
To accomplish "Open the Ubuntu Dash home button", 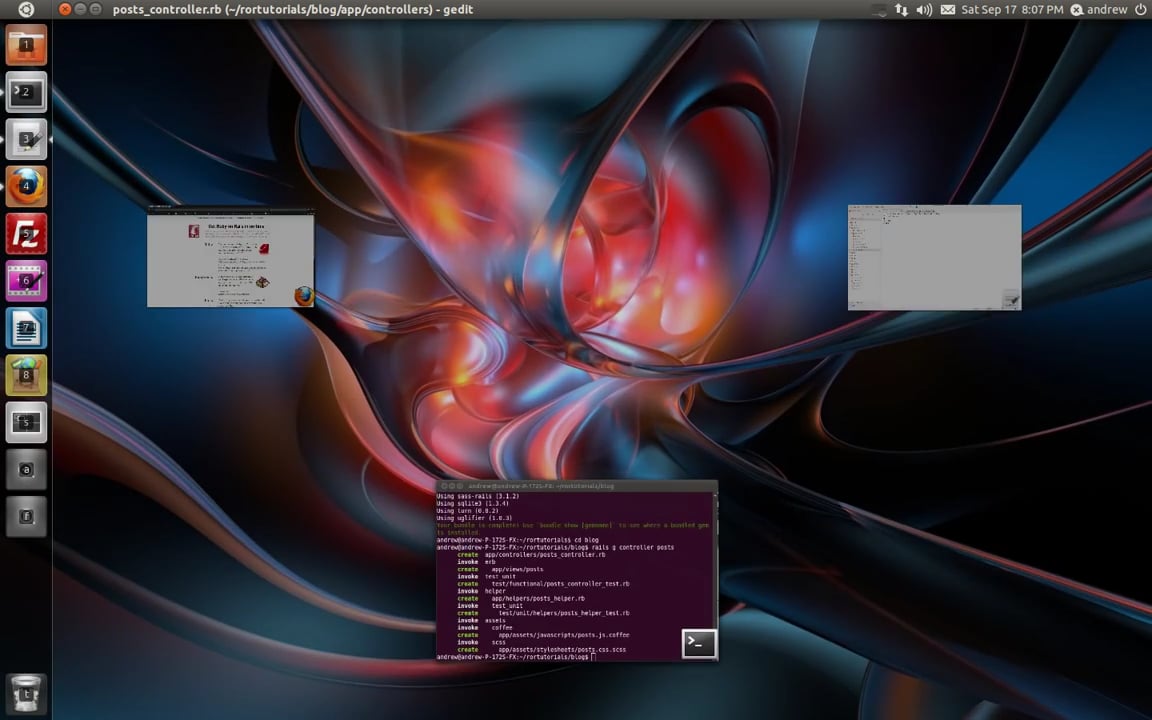I will click(26, 9).
